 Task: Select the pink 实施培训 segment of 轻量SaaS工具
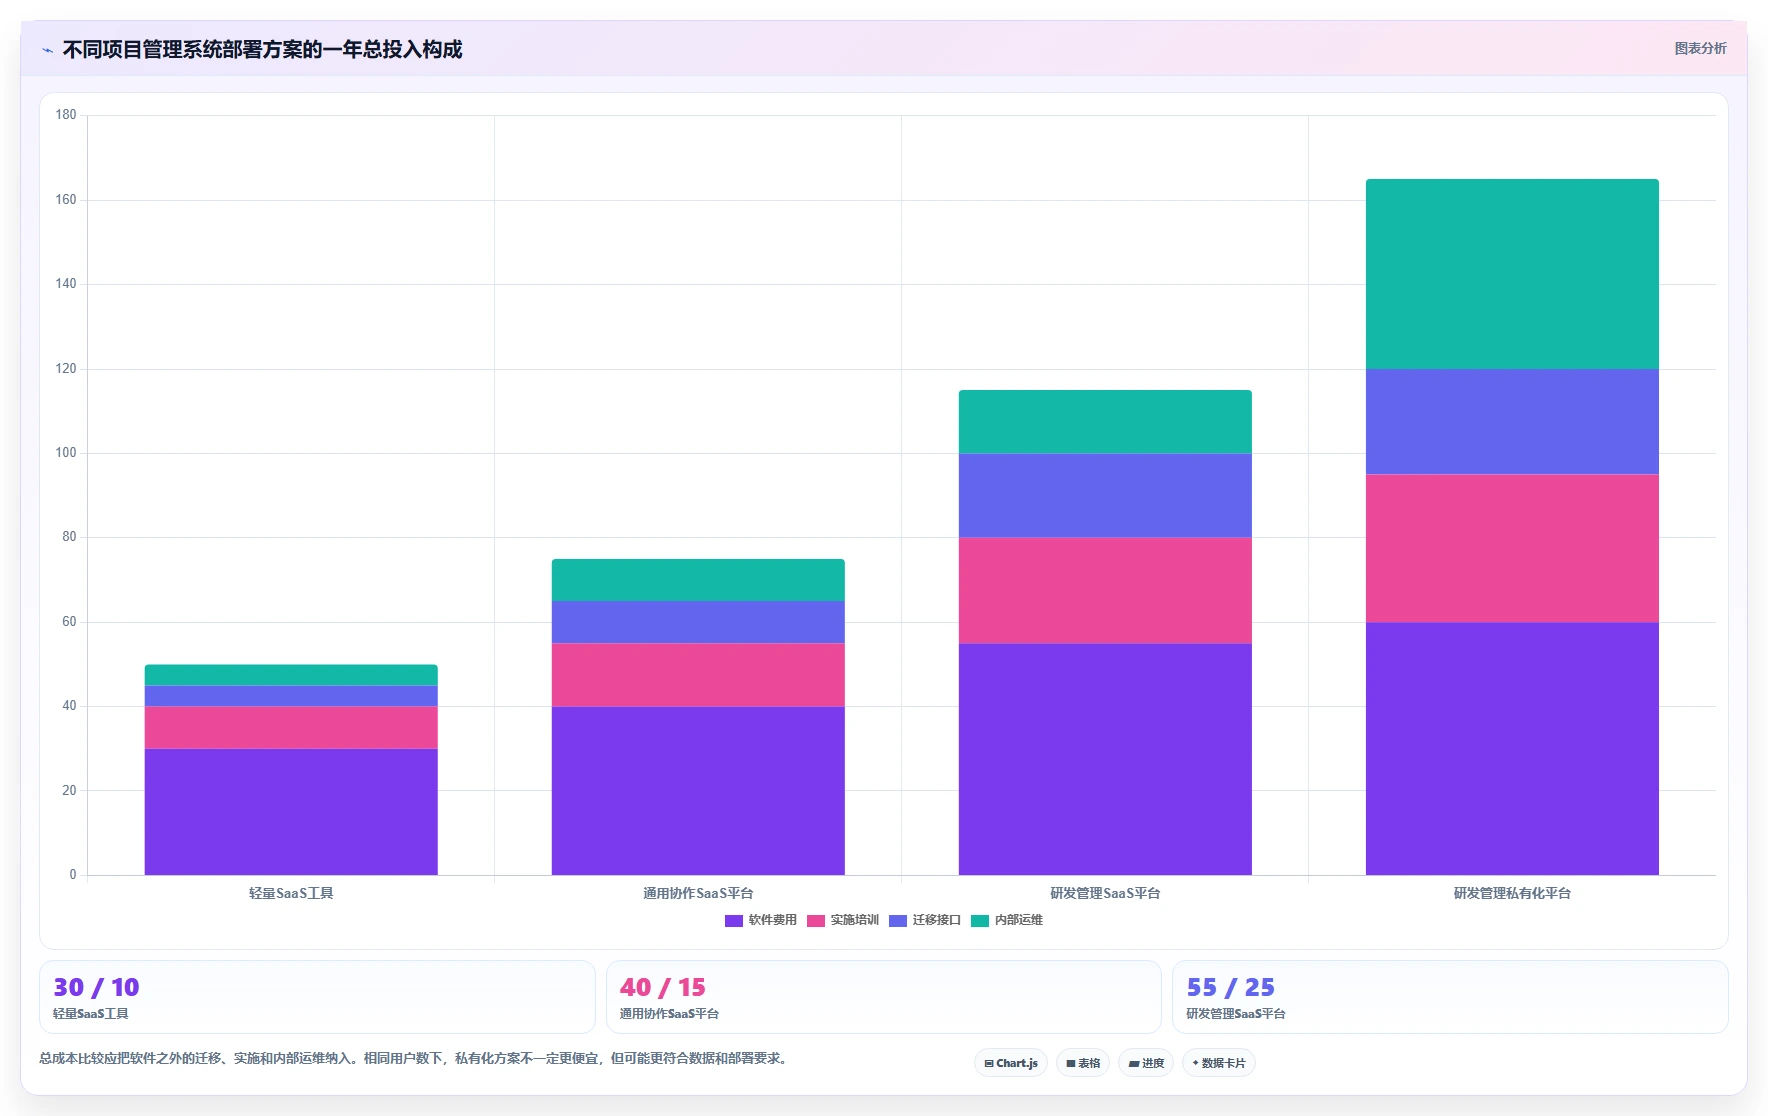coord(291,728)
